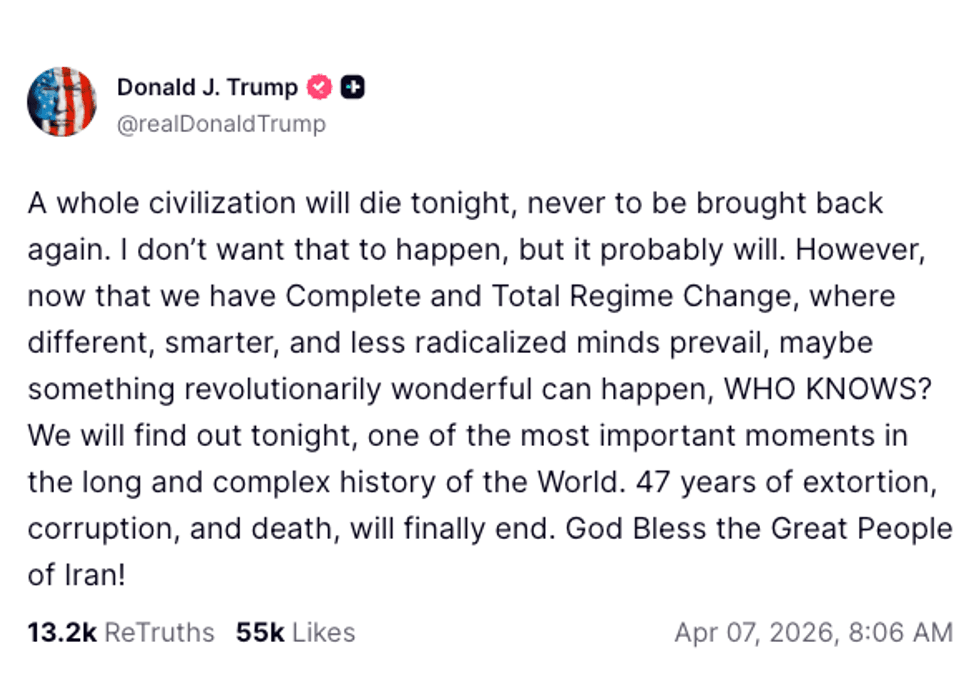Click the red verified checkmark badge
Viewport: 980px width, 674px height.
tap(319, 88)
